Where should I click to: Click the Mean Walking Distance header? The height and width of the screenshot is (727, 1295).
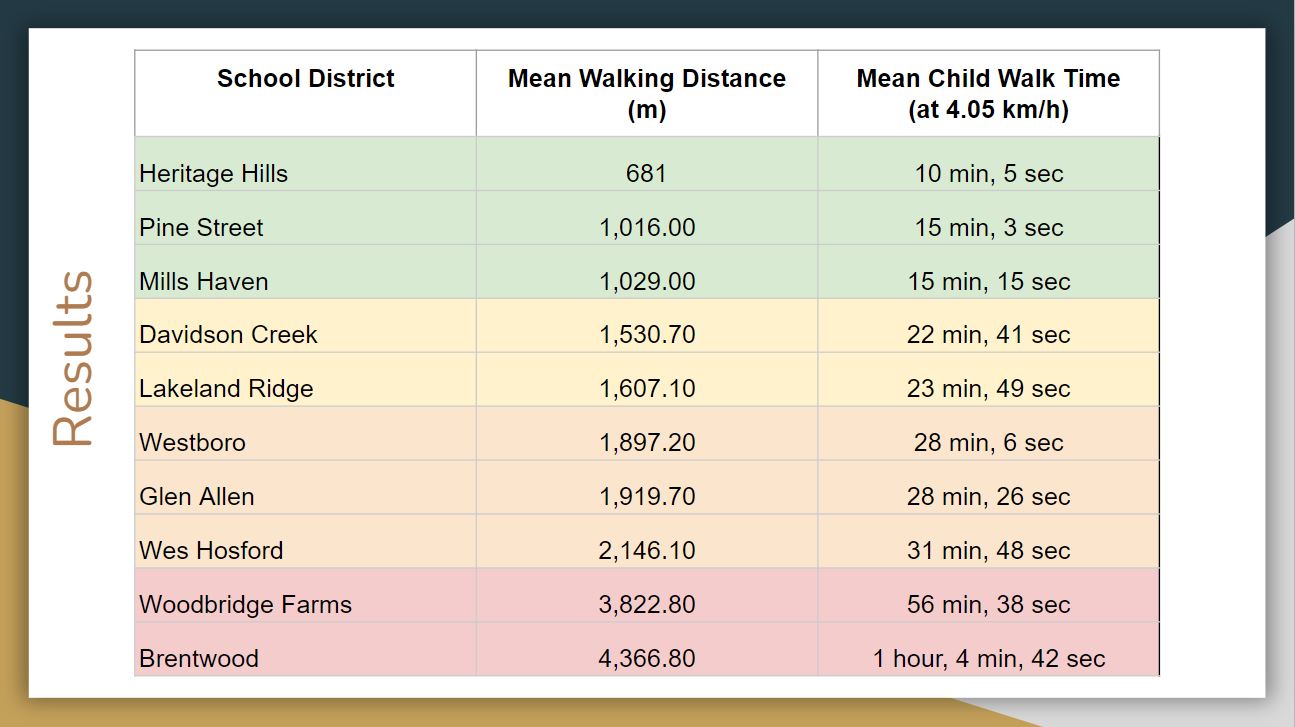[646, 93]
